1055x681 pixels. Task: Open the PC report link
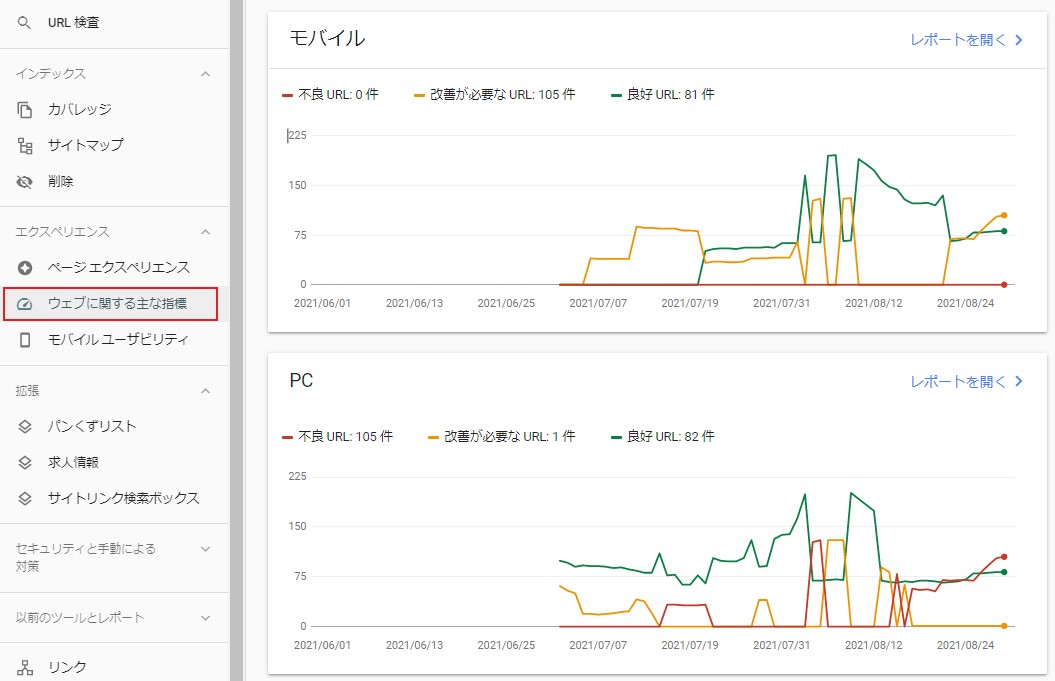(958, 382)
